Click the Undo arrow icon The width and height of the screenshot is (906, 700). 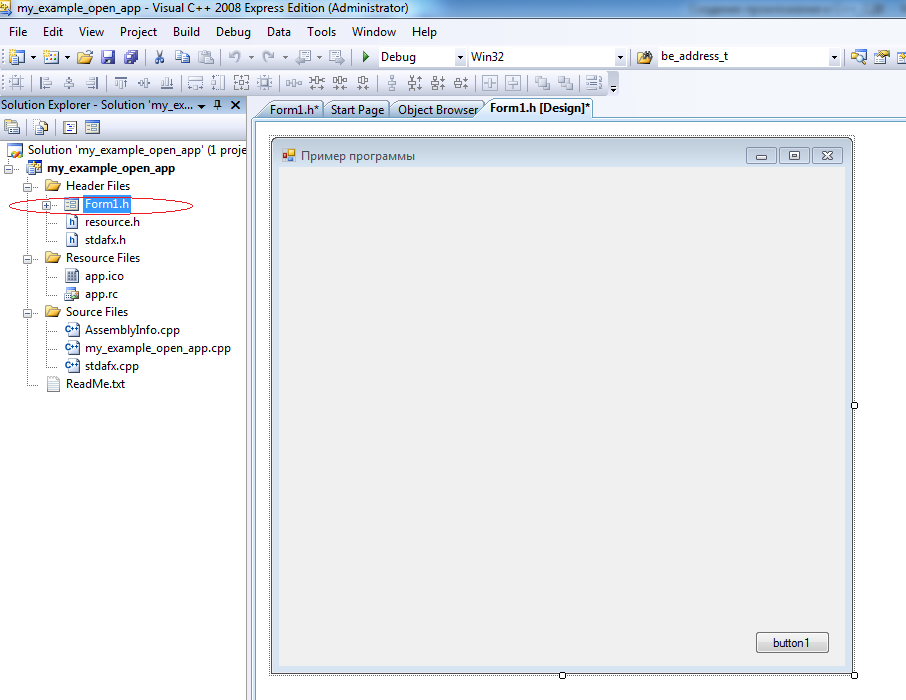(x=234, y=57)
